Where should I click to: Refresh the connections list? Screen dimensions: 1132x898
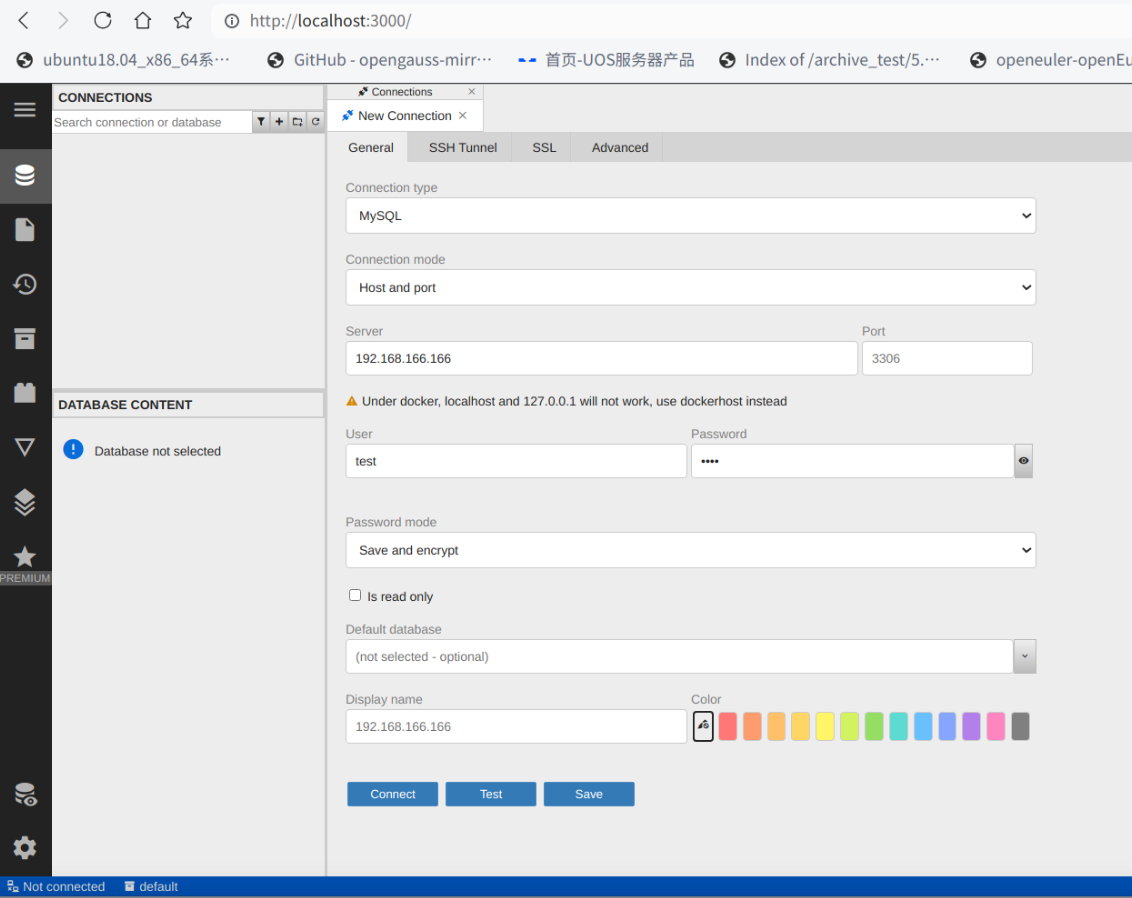point(315,122)
